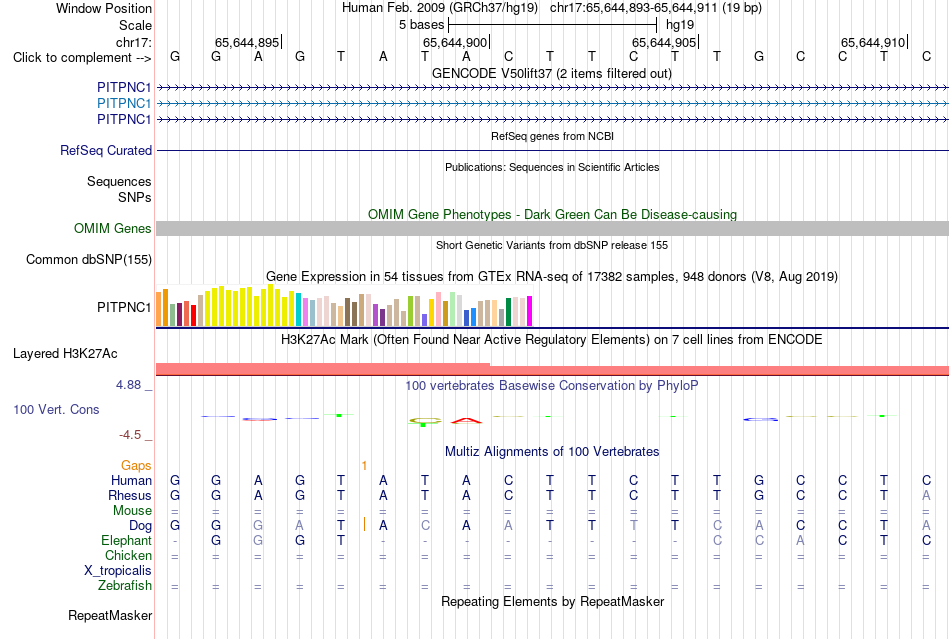Click the pink H3K27Ac signal bar
The image size is (950, 639).
(553, 369)
